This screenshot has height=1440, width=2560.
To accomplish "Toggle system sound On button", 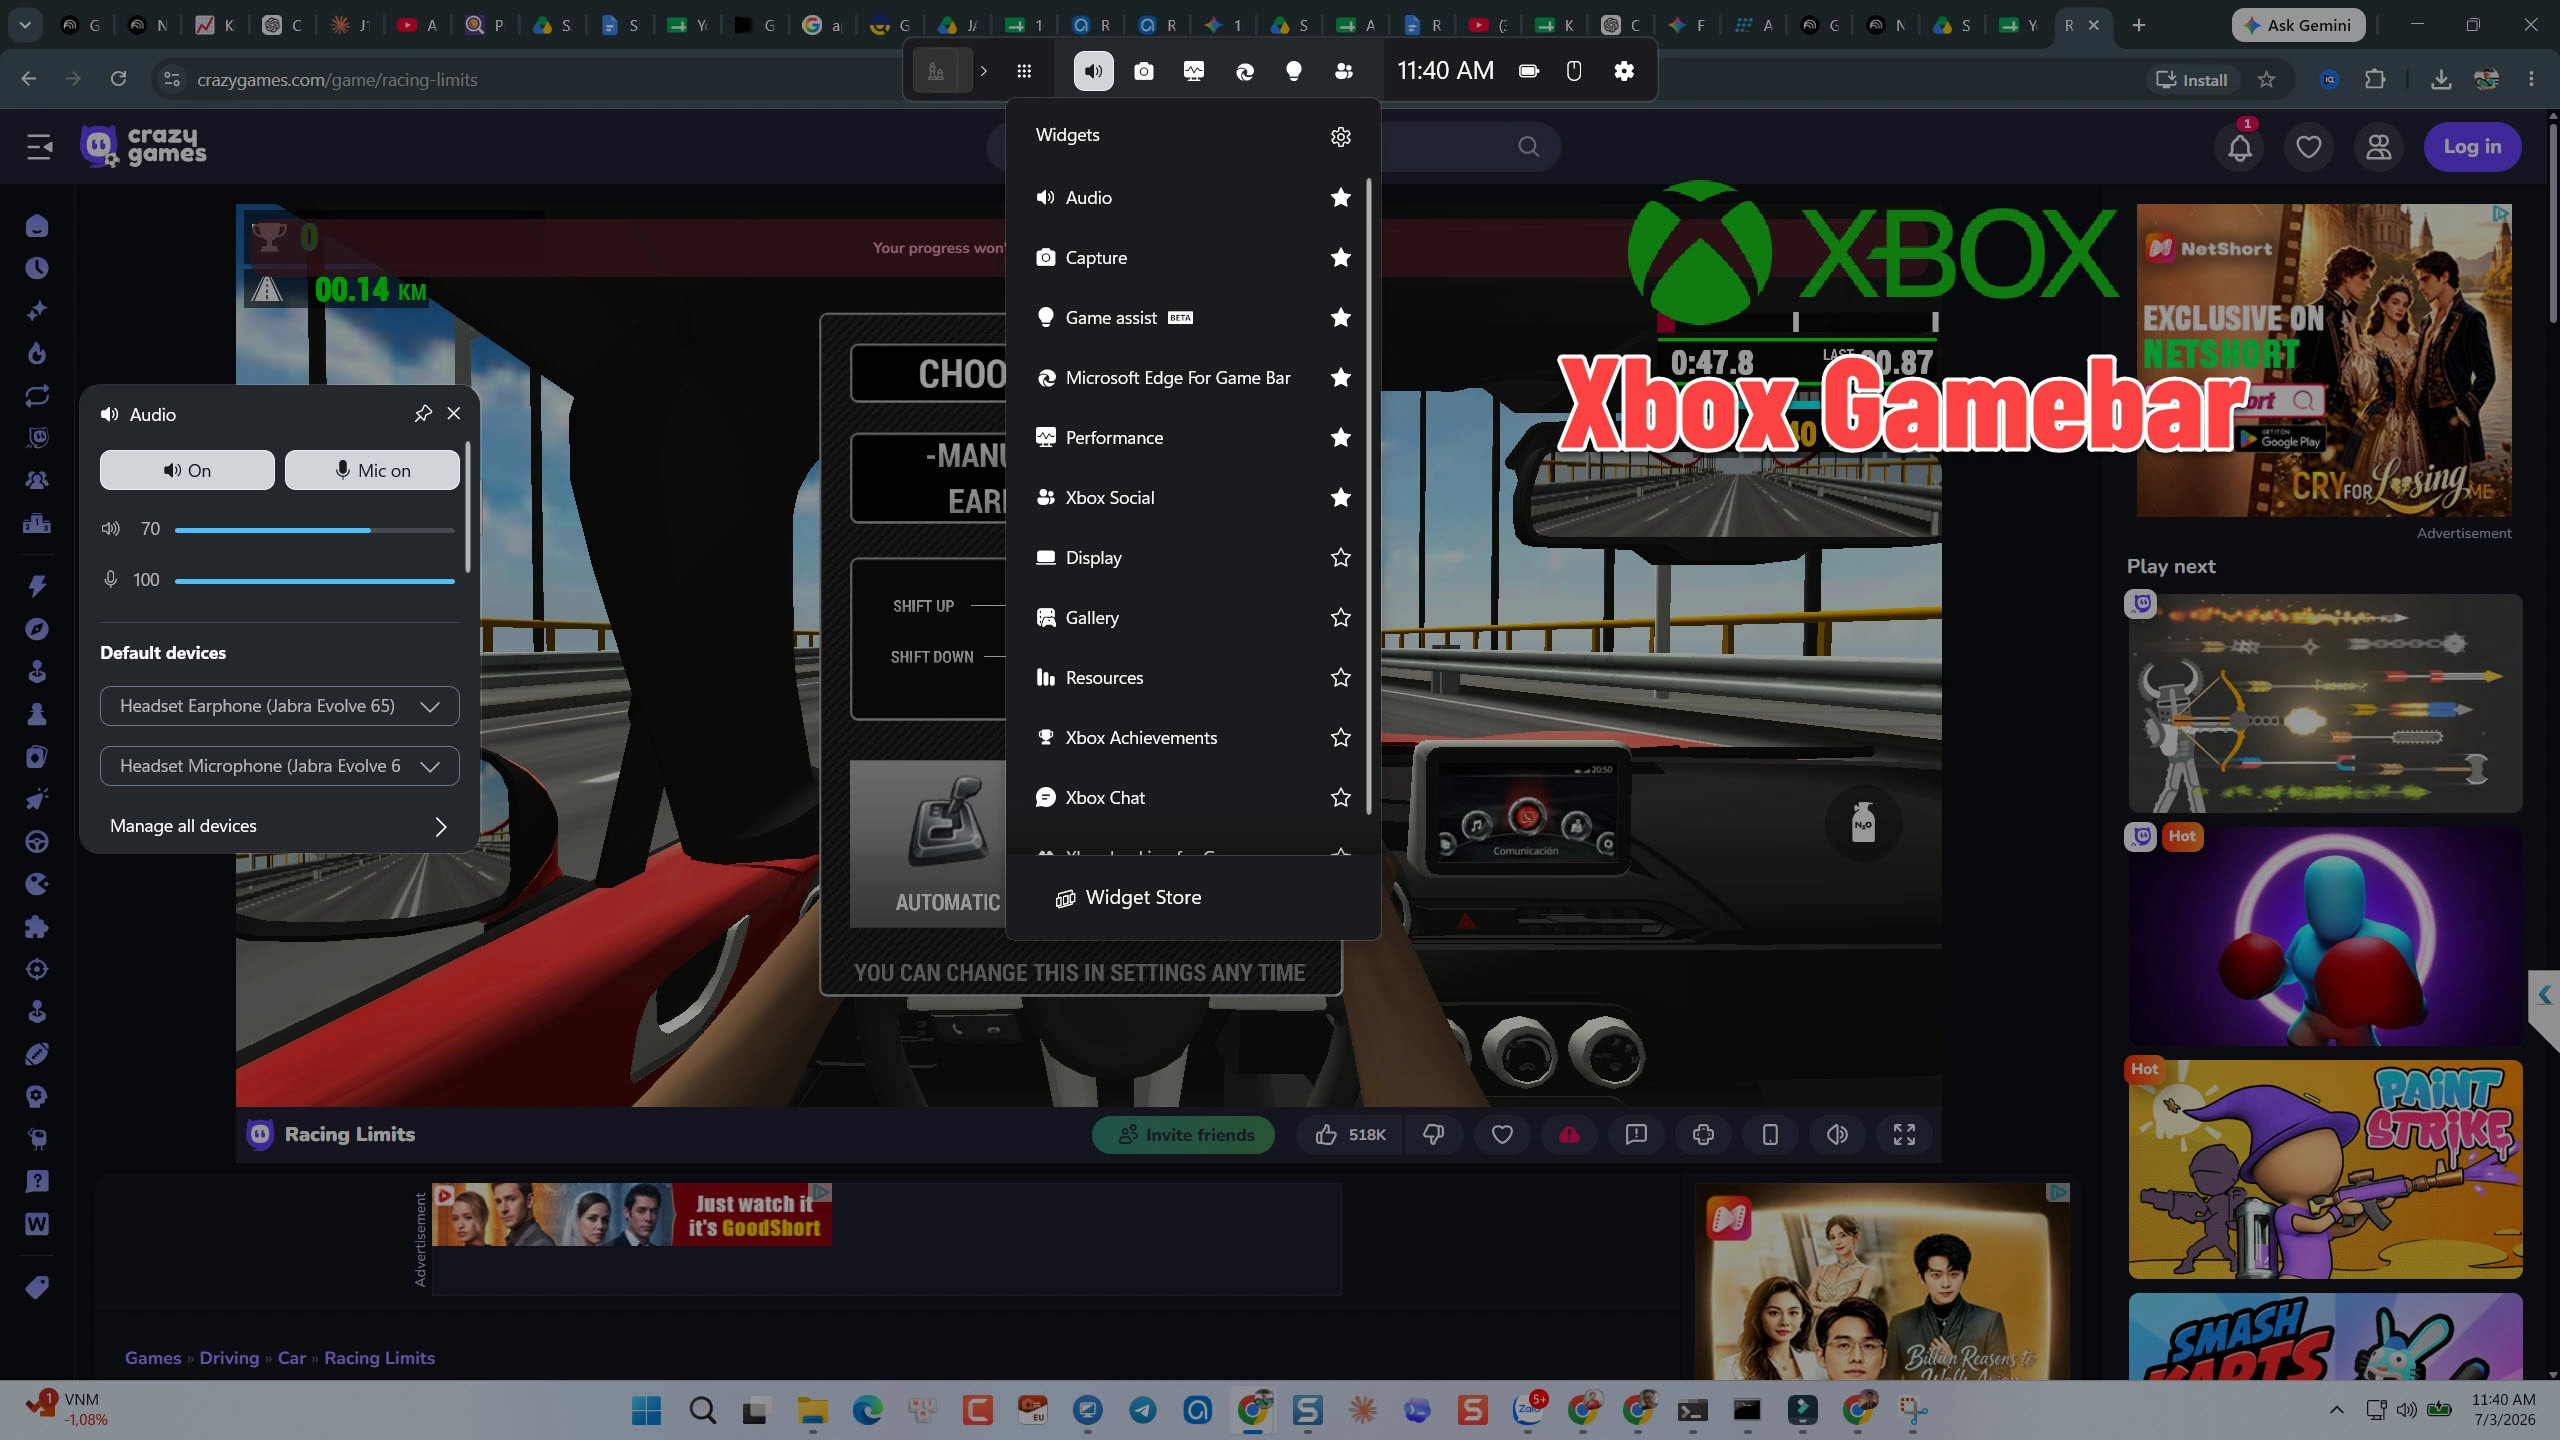I will 187,470.
